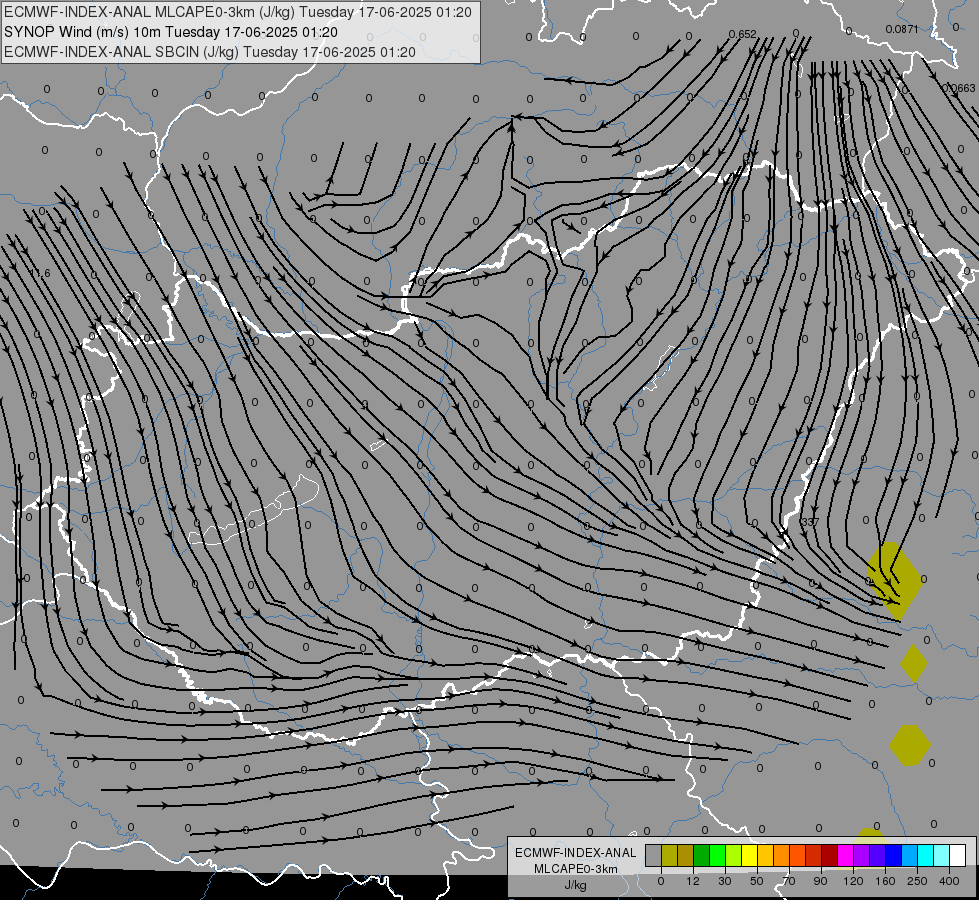This screenshot has height=900, width=979.
Task: Click the legend tick label 70
Action: click(x=789, y=881)
